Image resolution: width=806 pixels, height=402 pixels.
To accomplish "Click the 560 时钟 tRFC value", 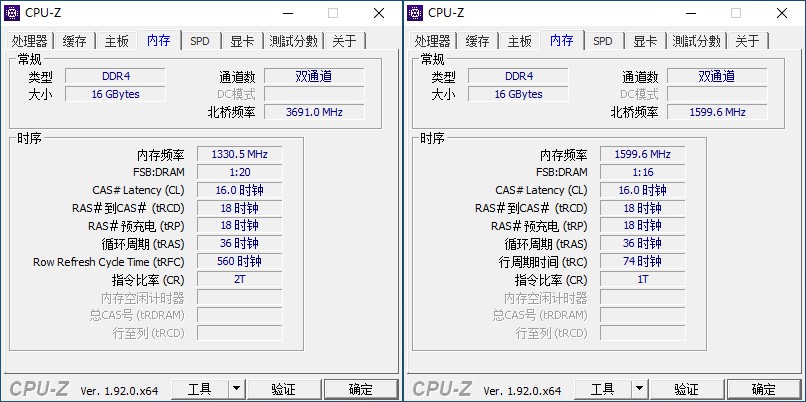I will (240, 262).
